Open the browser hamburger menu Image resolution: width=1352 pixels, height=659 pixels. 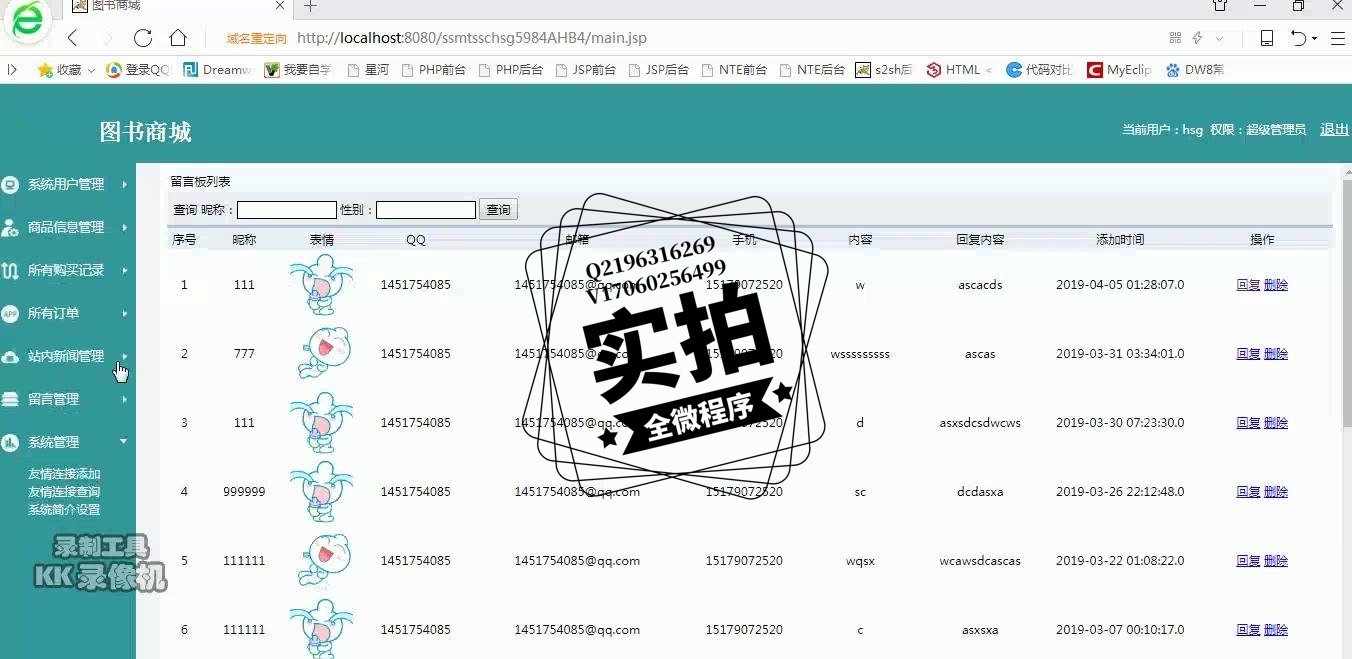[x=1337, y=38]
